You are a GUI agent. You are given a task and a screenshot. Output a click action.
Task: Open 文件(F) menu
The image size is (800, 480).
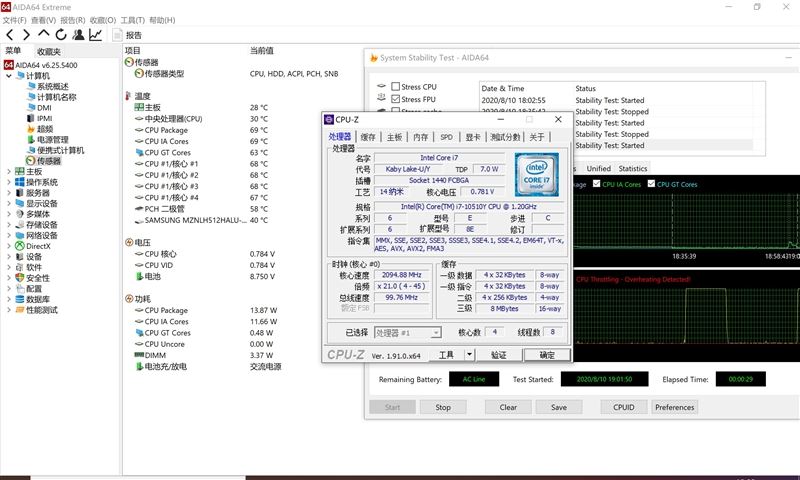(x=14, y=20)
